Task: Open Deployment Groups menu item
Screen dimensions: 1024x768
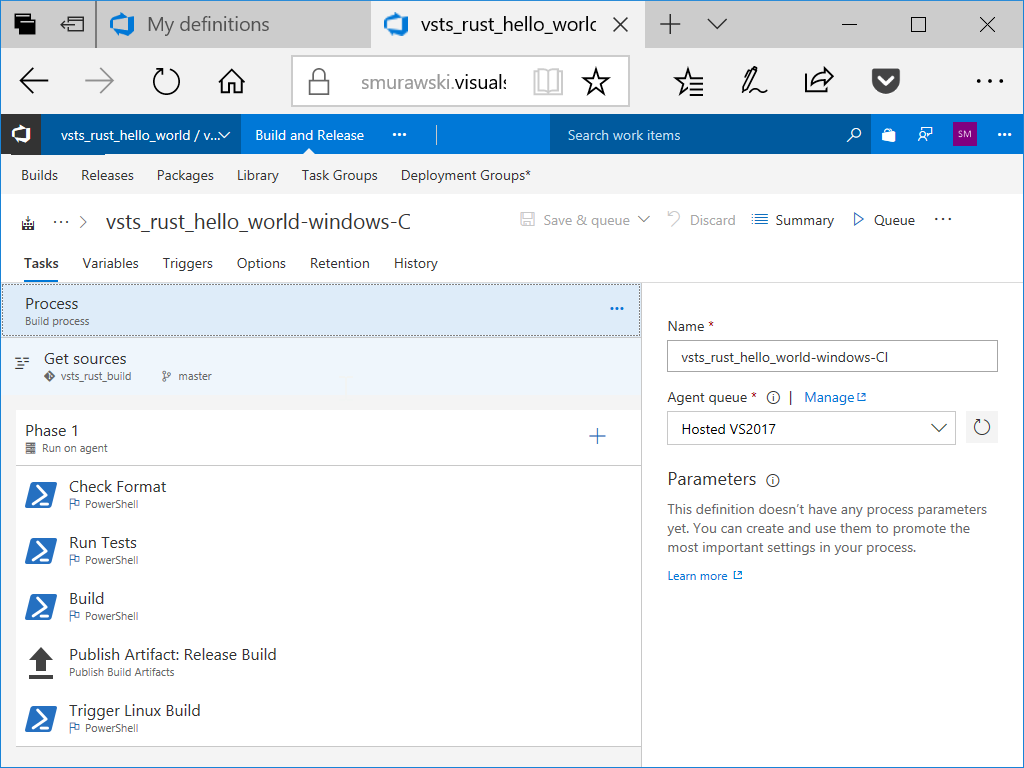Action: 466,175
